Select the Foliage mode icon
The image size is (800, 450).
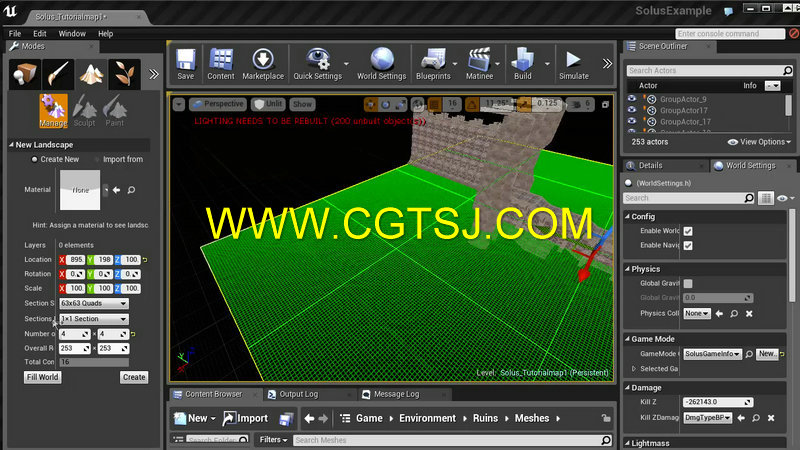click(124, 74)
